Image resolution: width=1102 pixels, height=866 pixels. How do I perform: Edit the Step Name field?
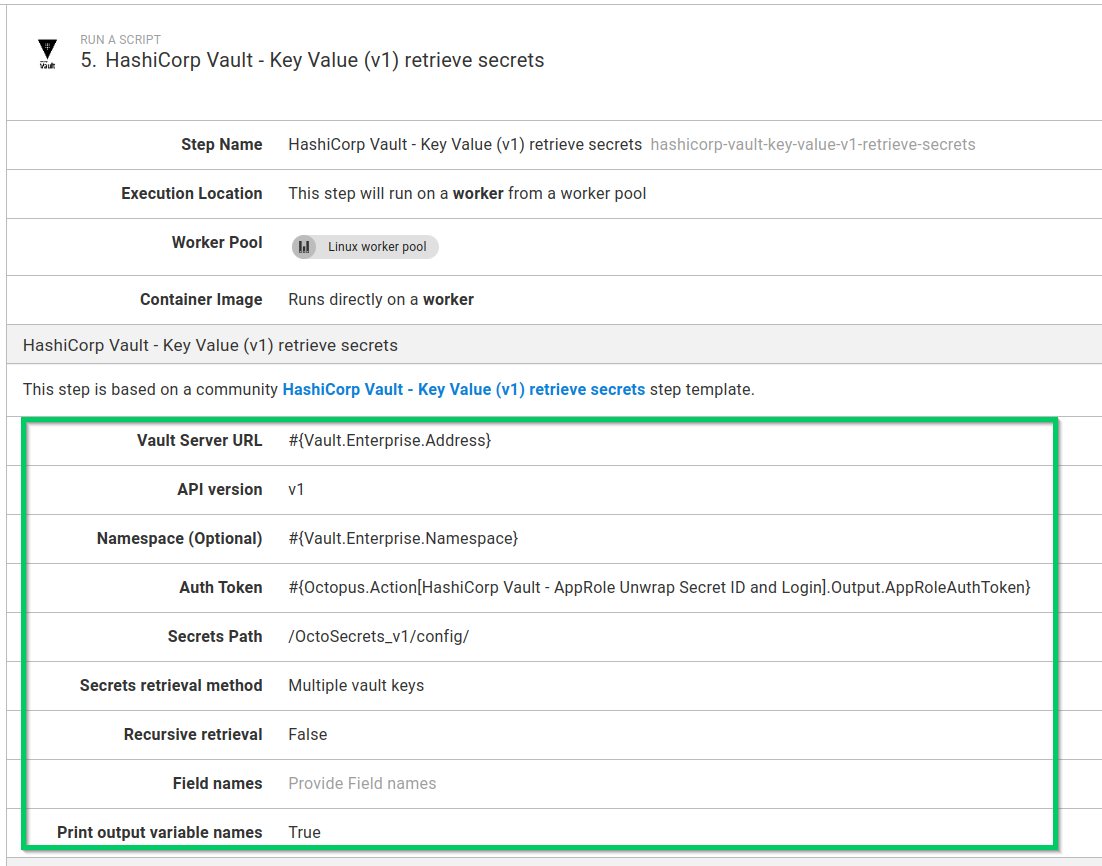[x=462, y=144]
